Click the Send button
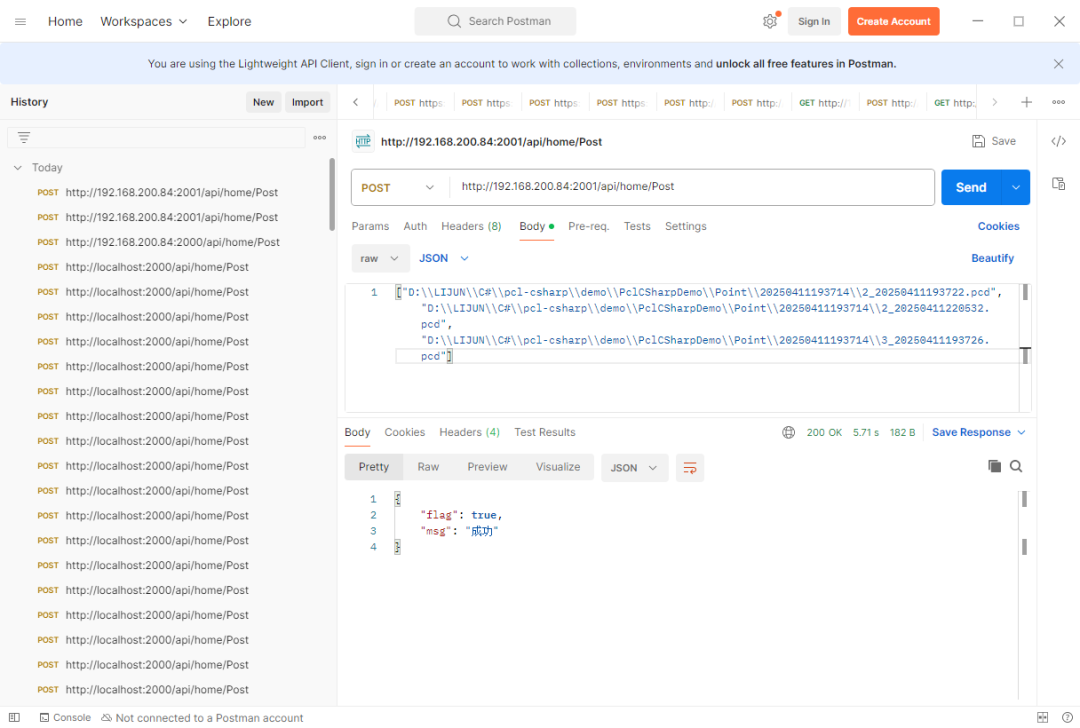 pyautogui.click(x=970, y=187)
